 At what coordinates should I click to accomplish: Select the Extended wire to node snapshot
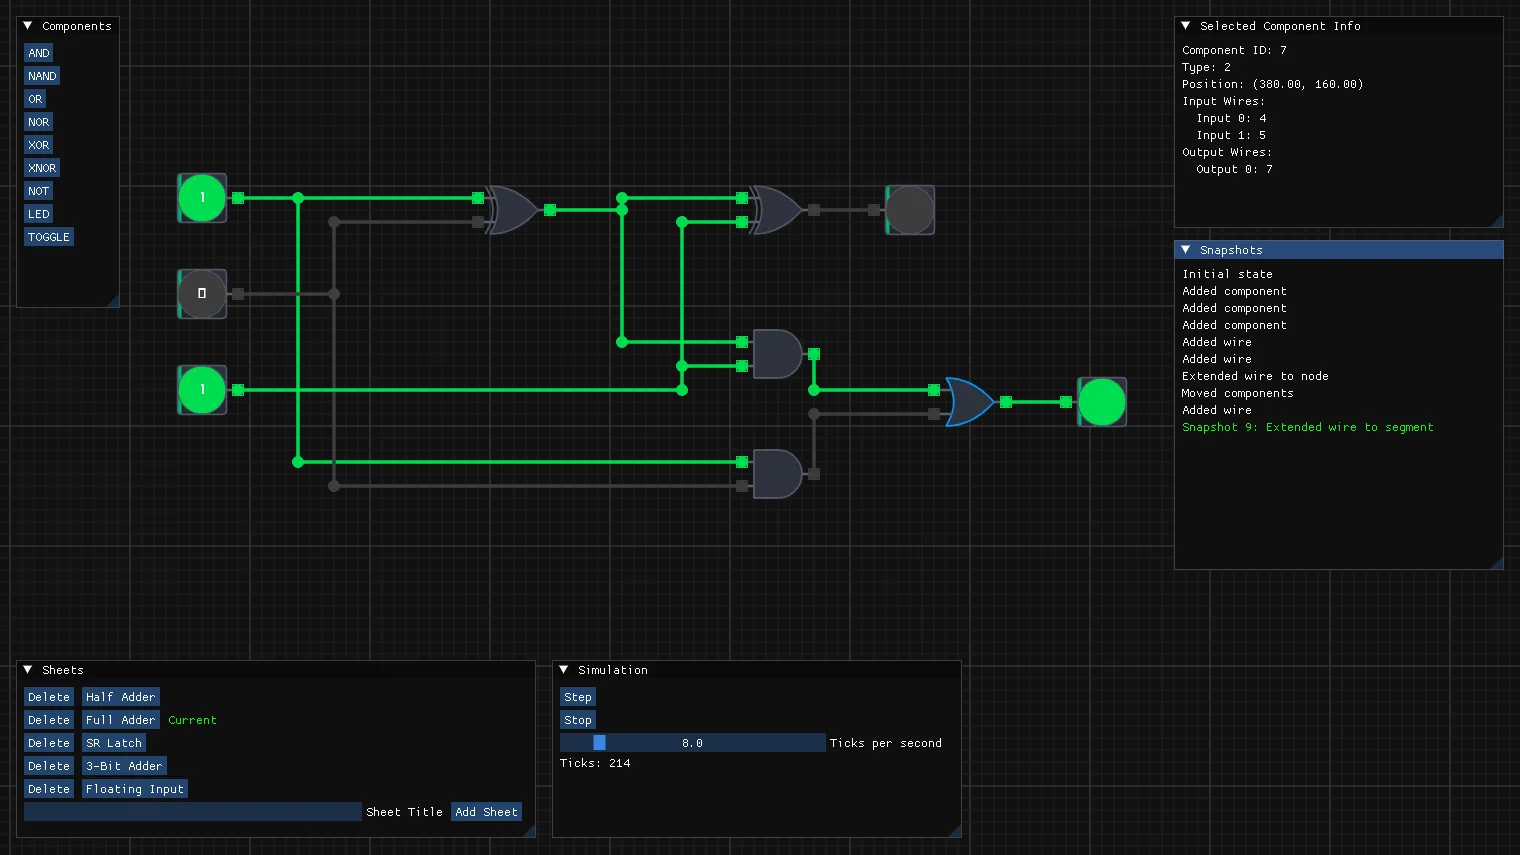[x=1256, y=376]
